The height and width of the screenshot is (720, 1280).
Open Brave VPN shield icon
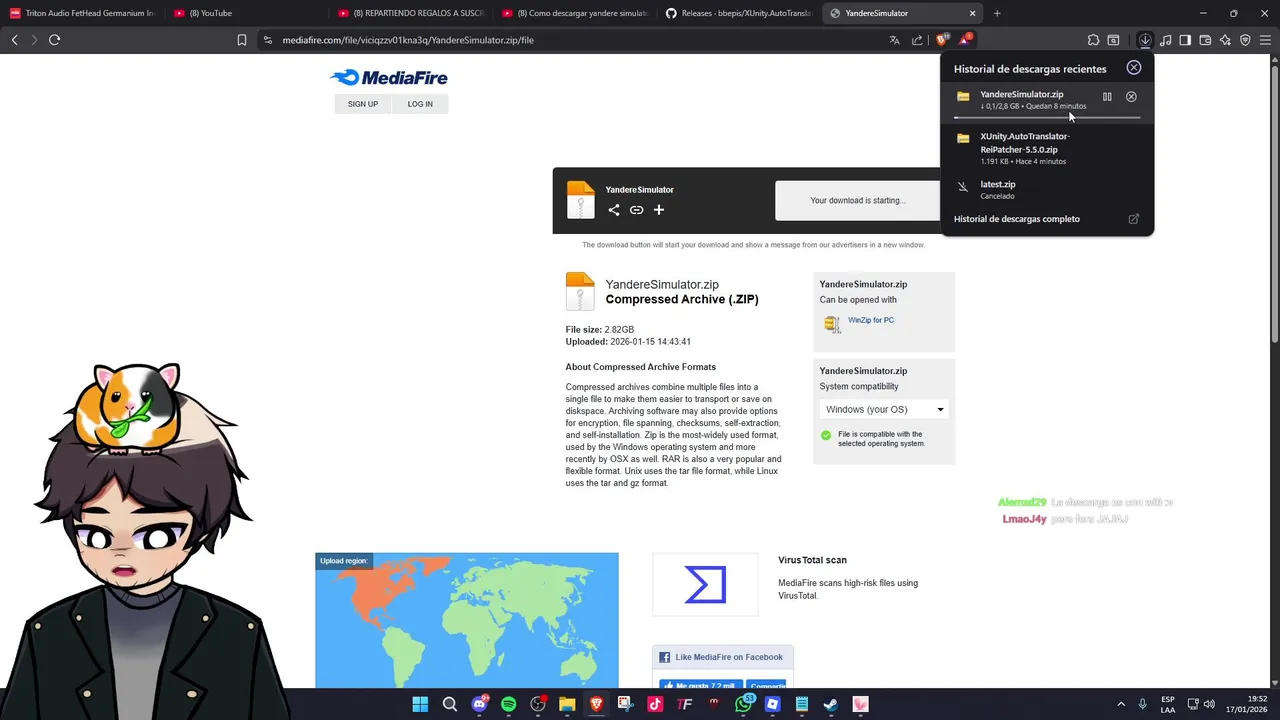tap(1245, 40)
